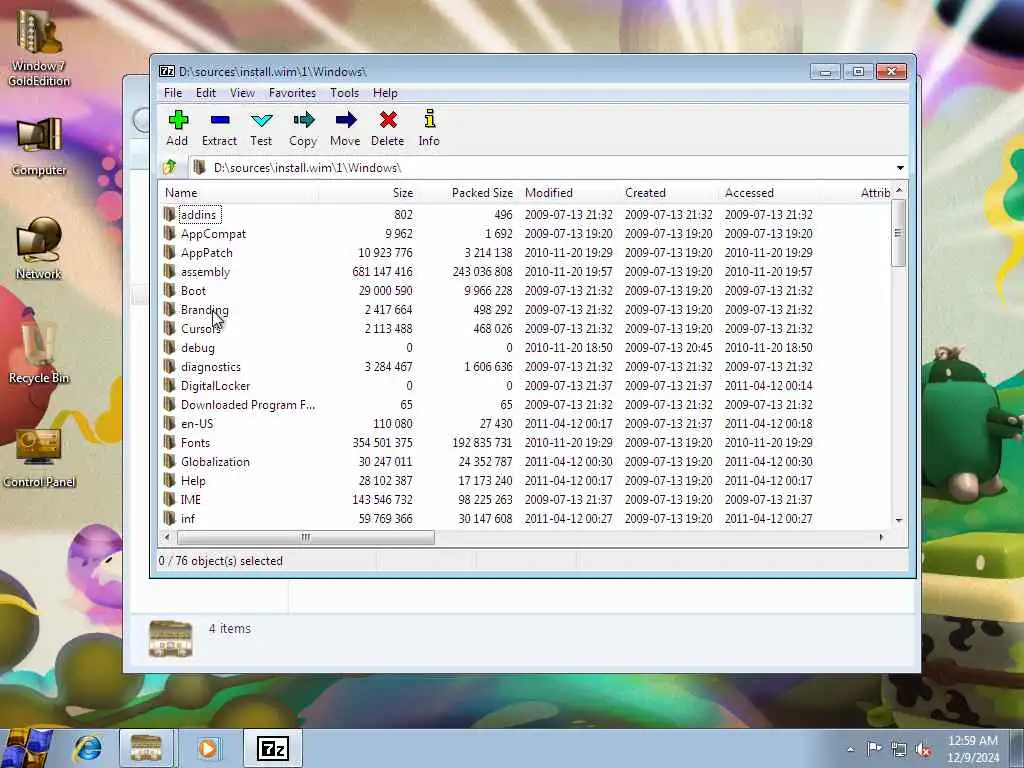Screen dimensions: 1024x768
Task: Go up one folder level icon
Action: [x=170, y=167]
